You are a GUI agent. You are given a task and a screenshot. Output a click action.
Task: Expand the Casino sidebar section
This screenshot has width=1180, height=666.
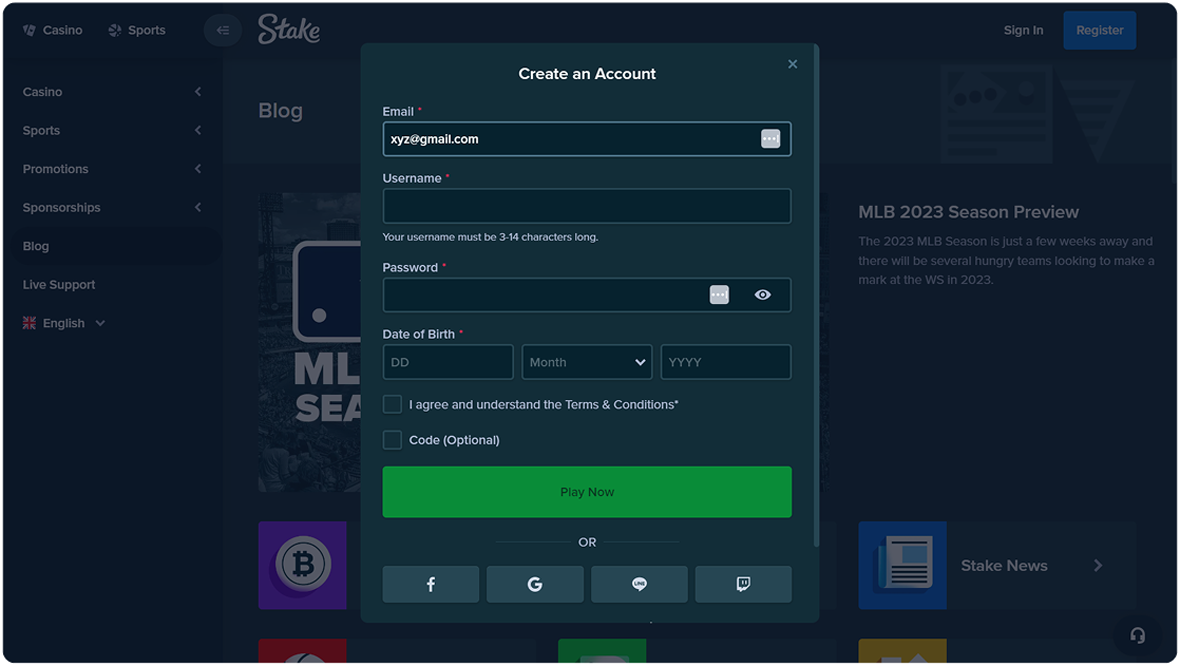(x=198, y=92)
